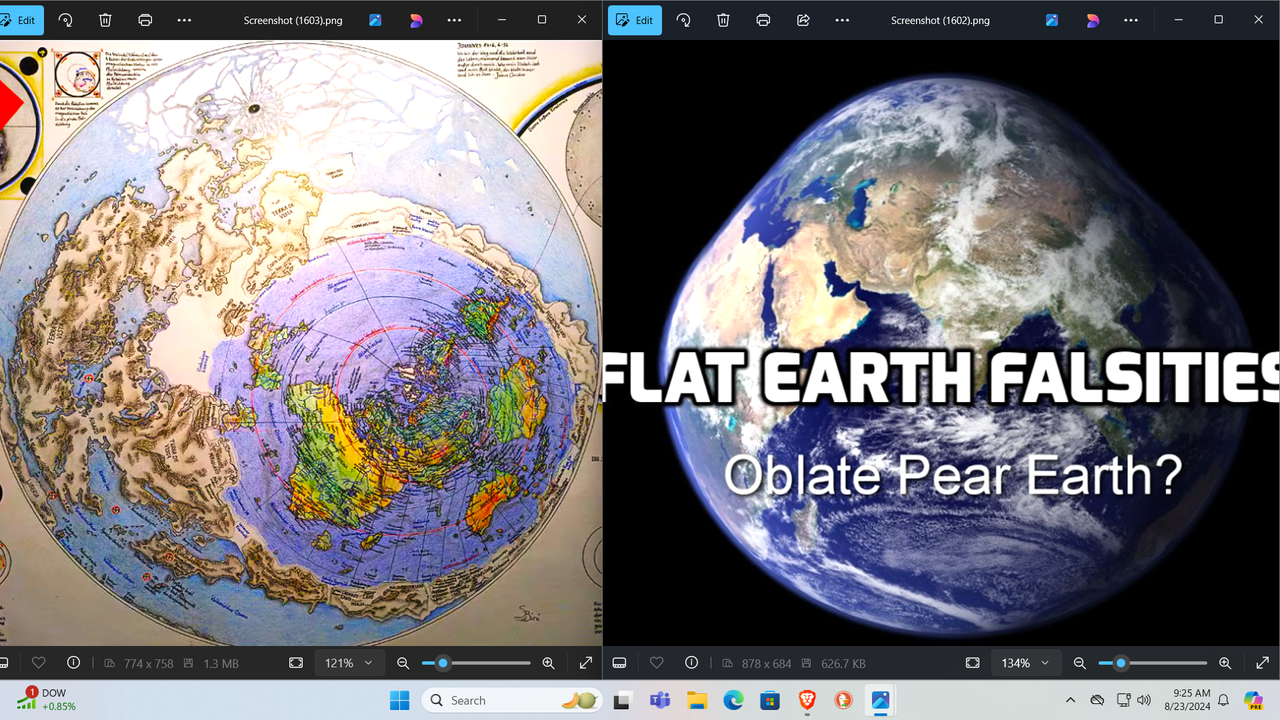The width and height of the screenshot is (1280, 720).
Task: Share the Screenshot (1602) image
Action: click(803, 20)
